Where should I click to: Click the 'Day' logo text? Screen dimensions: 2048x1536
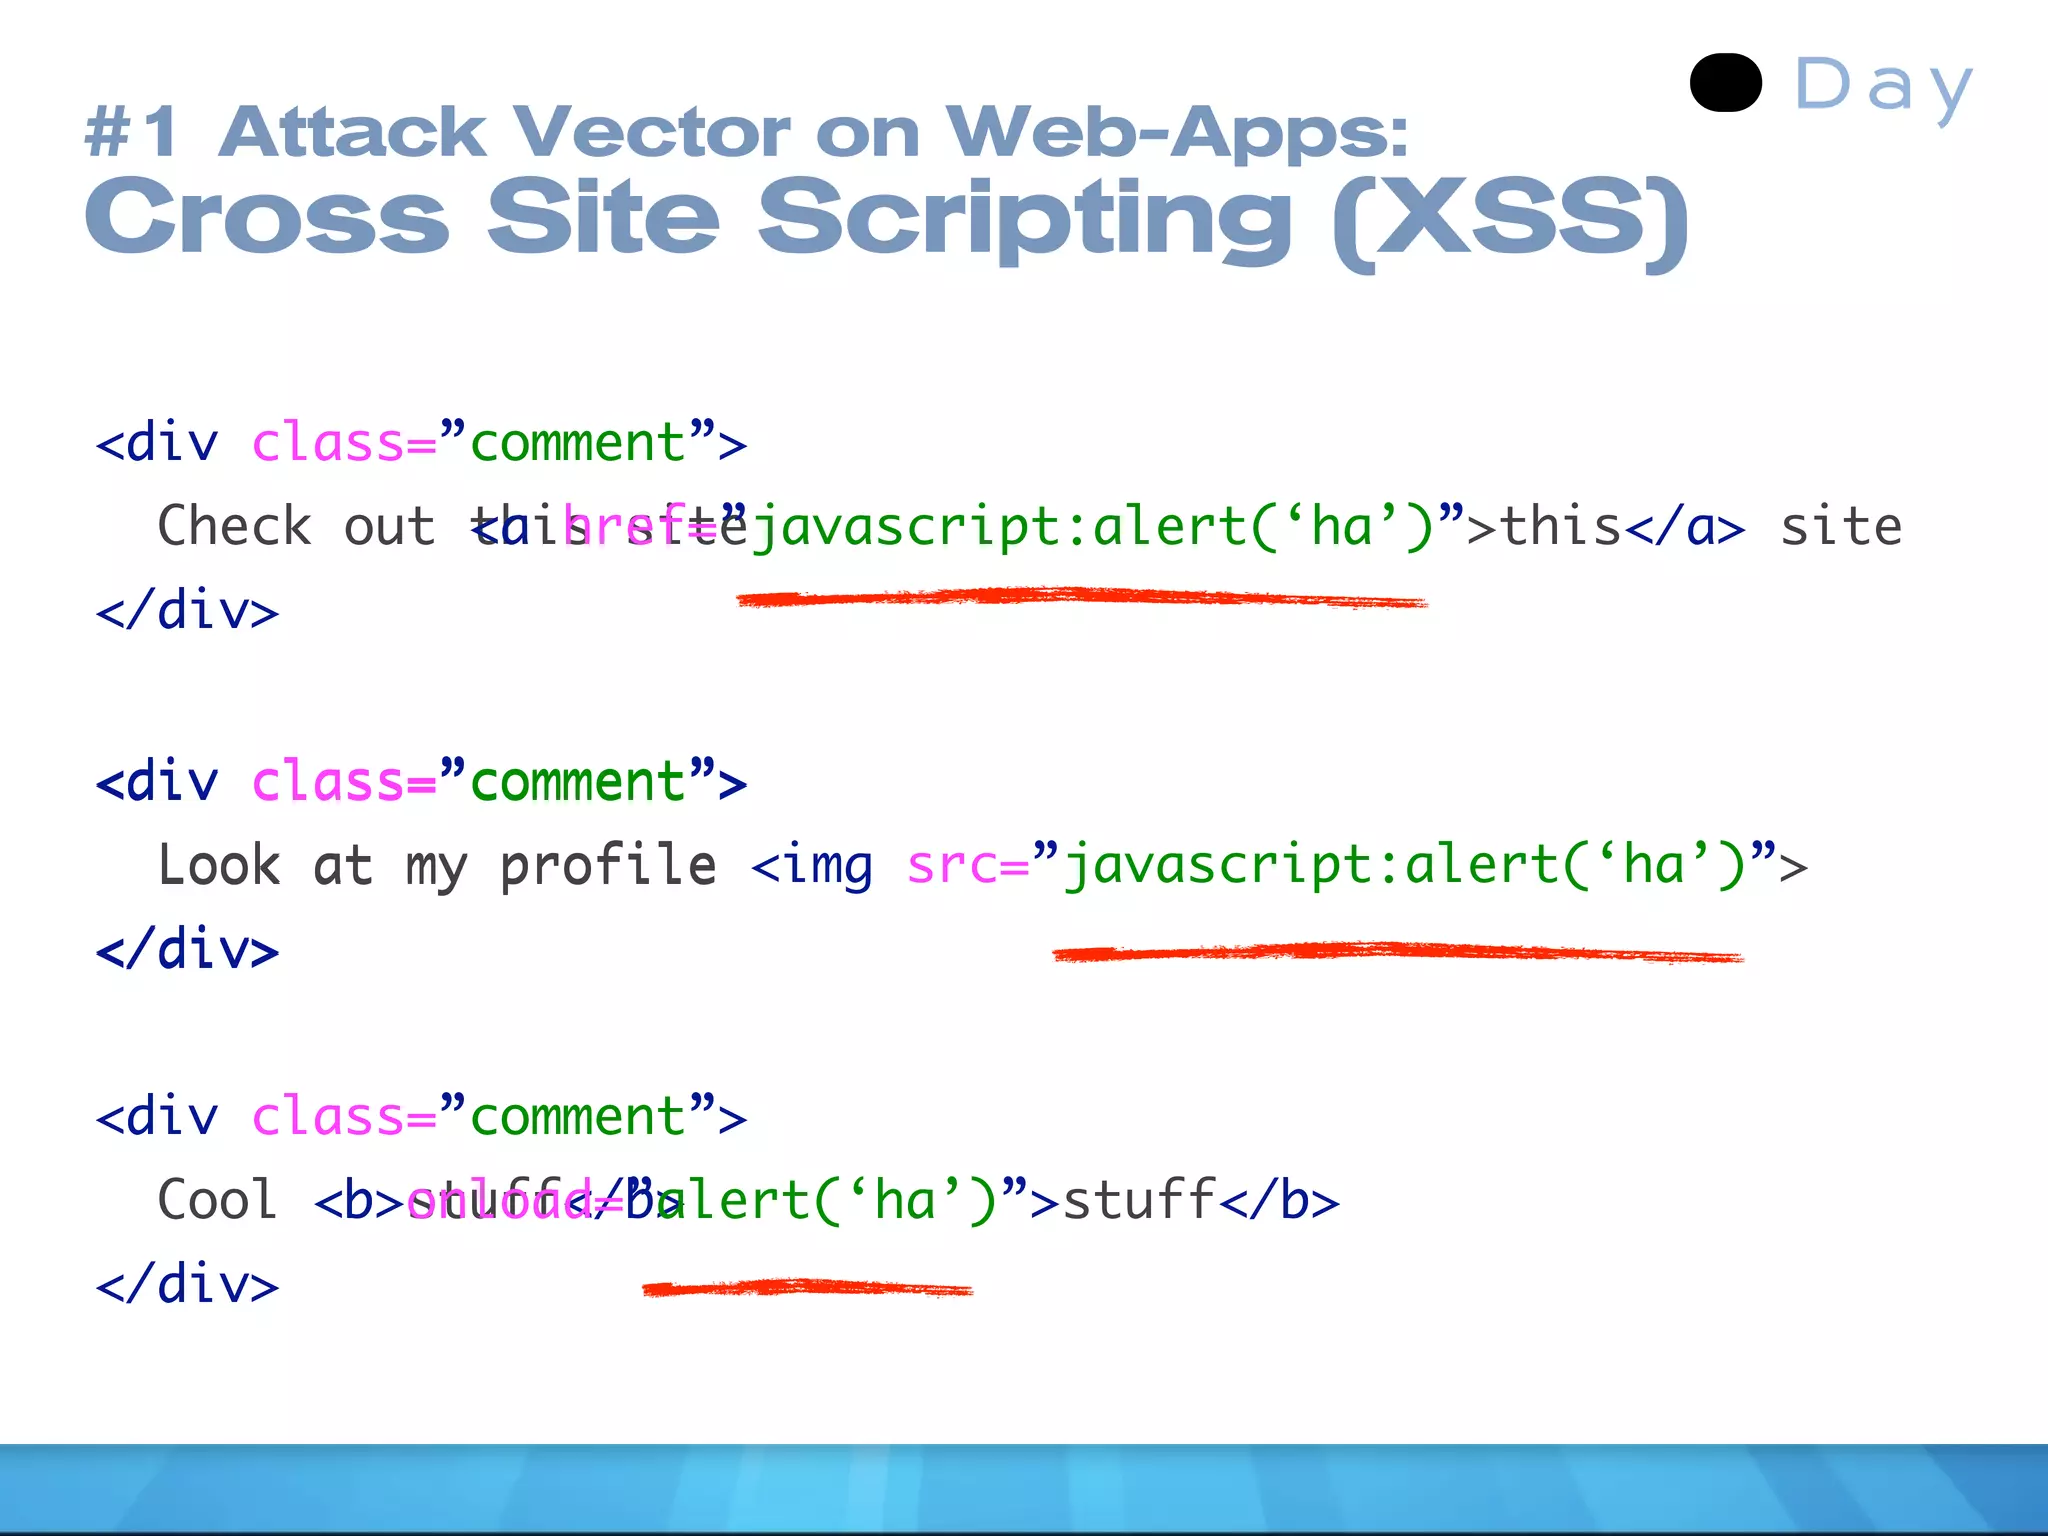[x=1884, y=88]
